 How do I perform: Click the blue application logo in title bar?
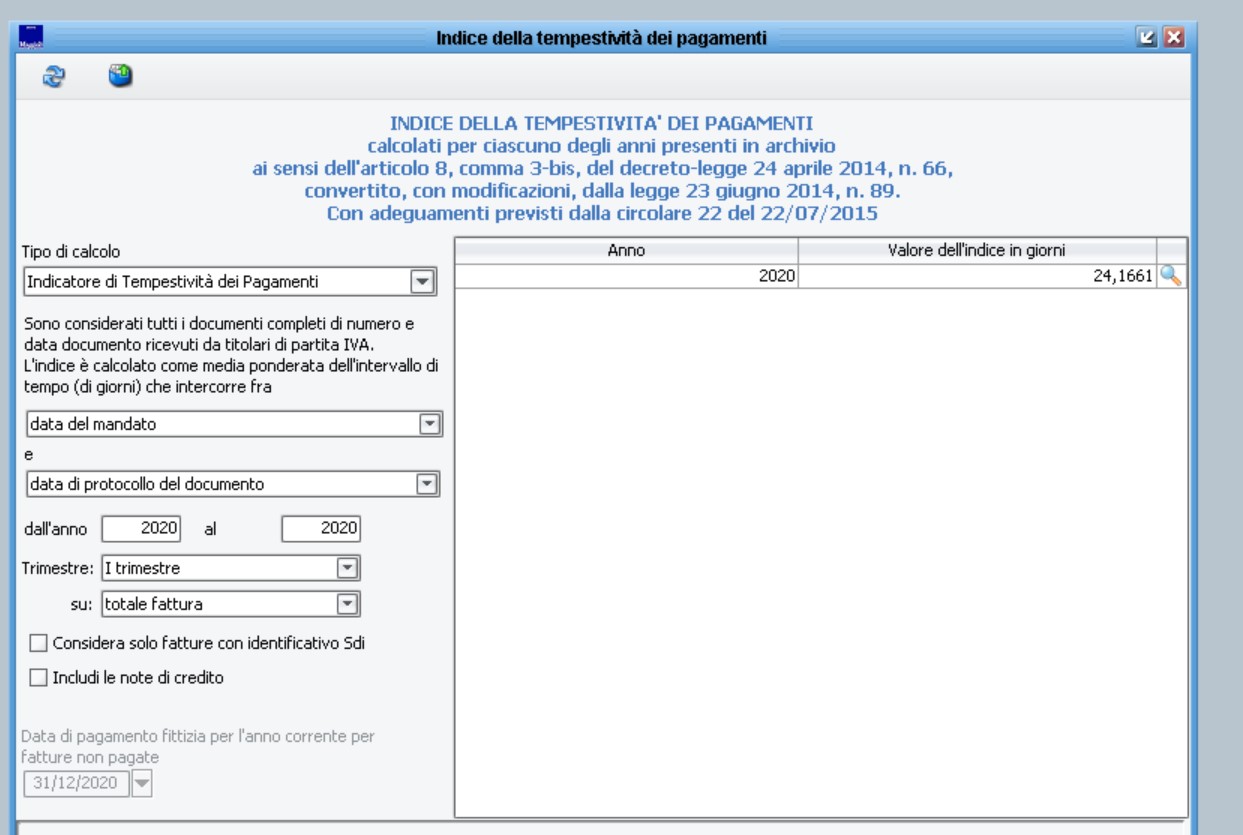[x=32, y=38]
